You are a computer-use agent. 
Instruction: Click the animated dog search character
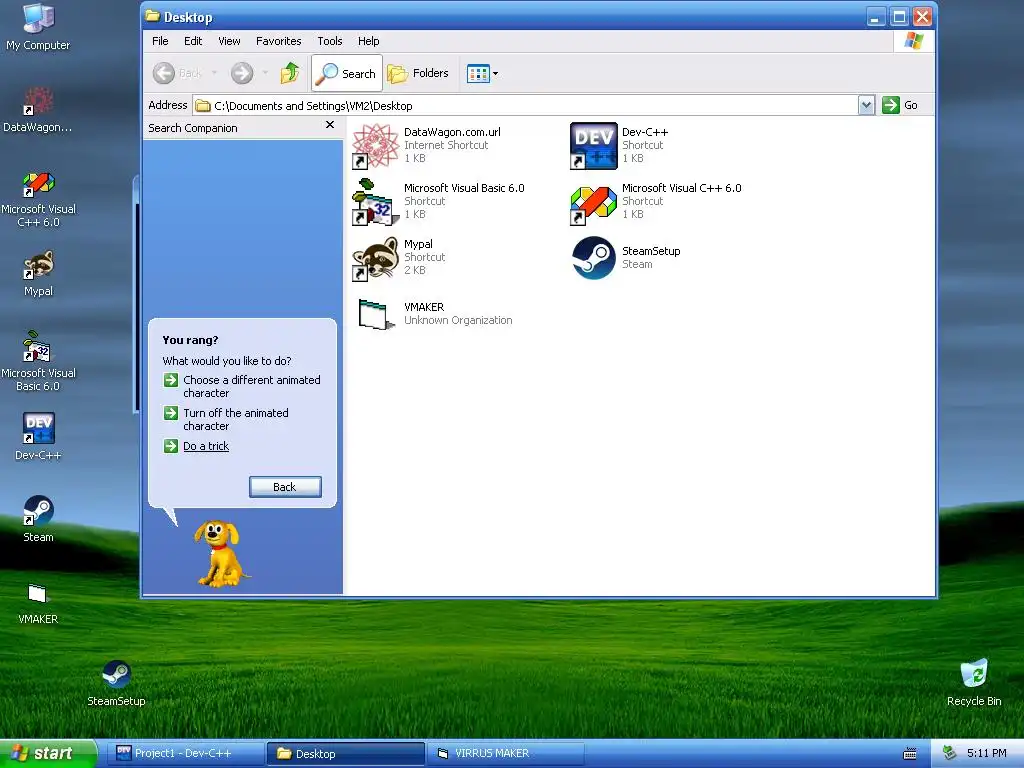pos(221,553)
